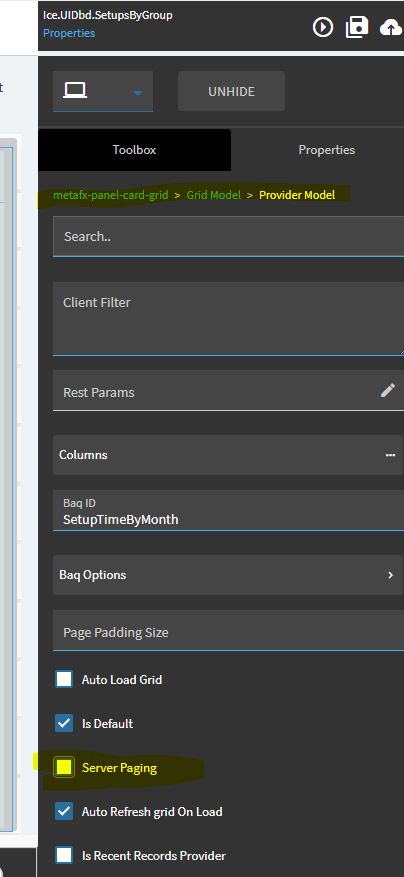Go to metafx-panel-card-grid breadcrumb
This screenshot has width=404, height=877.
point(110,195)
